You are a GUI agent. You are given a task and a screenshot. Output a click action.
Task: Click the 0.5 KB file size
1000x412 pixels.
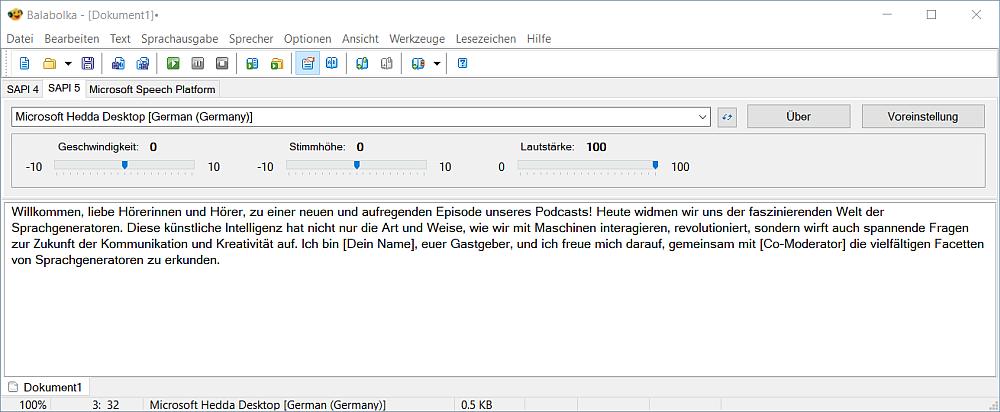point(476,404)
